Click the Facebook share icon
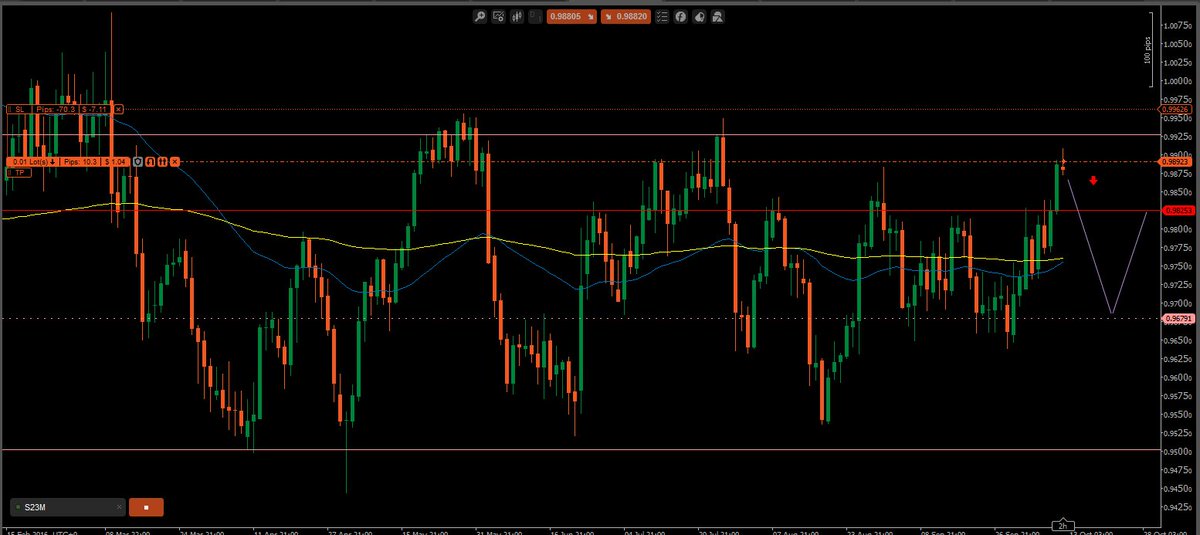The width and height of the screenshot is (1200, 535). coord(680,17)
